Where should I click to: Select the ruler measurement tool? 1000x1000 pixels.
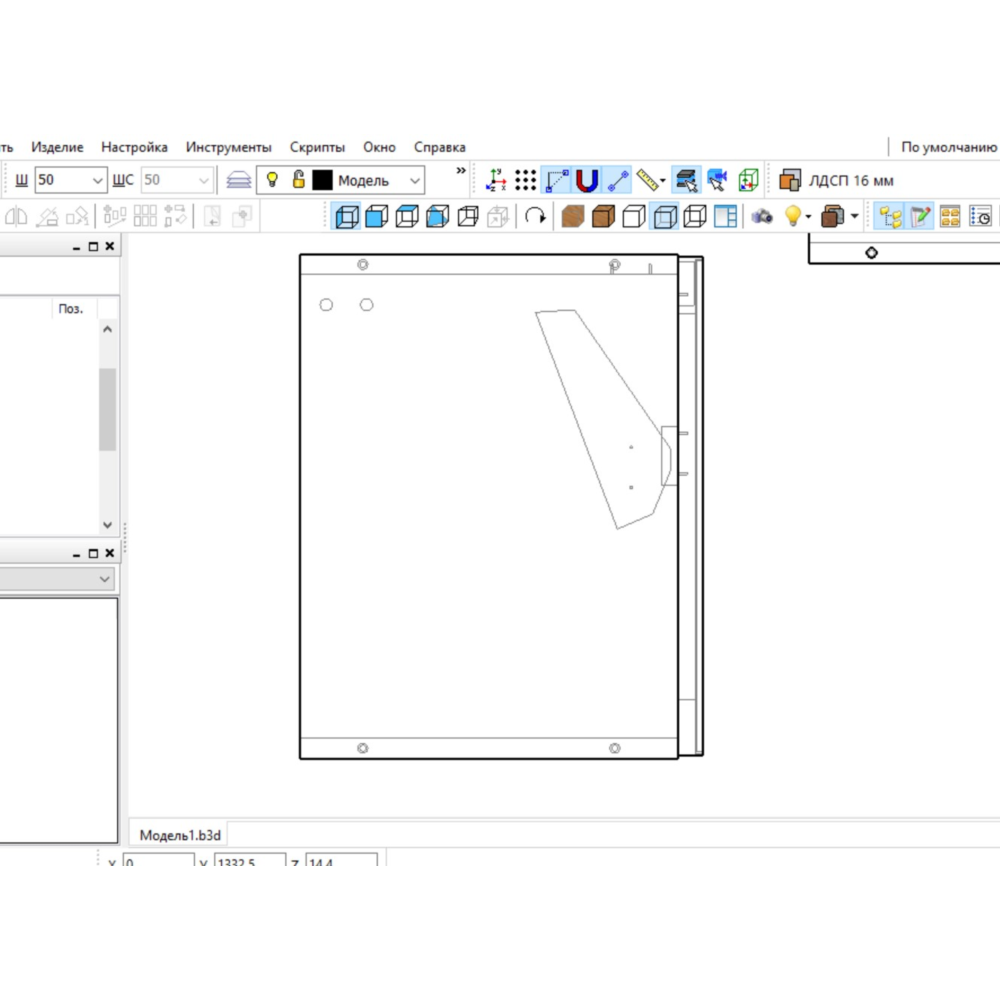point(648,181)
